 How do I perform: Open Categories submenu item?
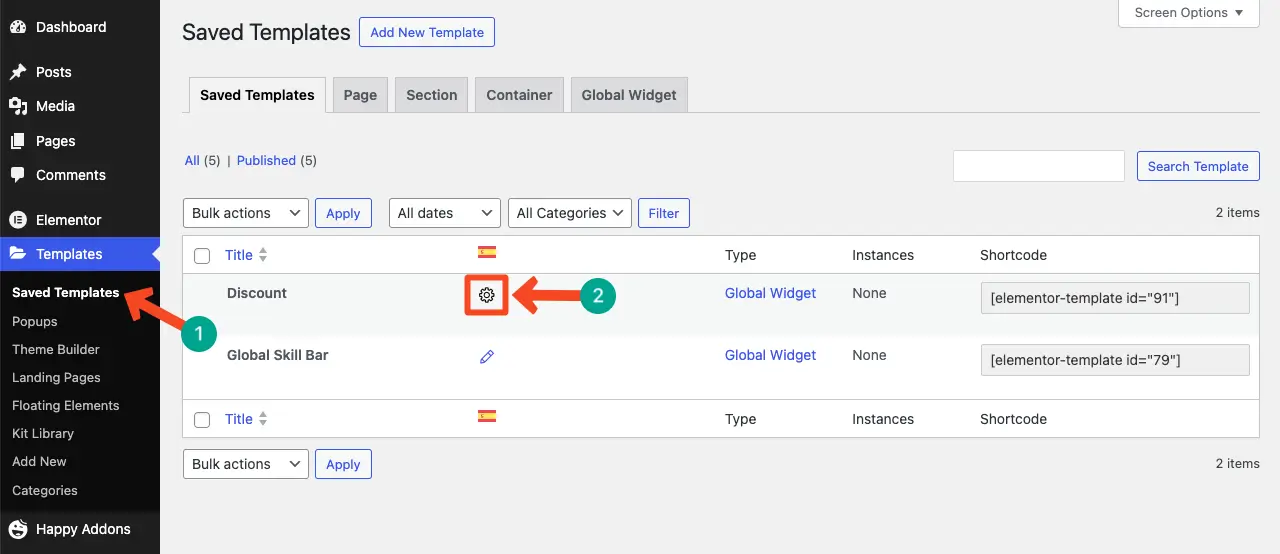click(45, 491)
